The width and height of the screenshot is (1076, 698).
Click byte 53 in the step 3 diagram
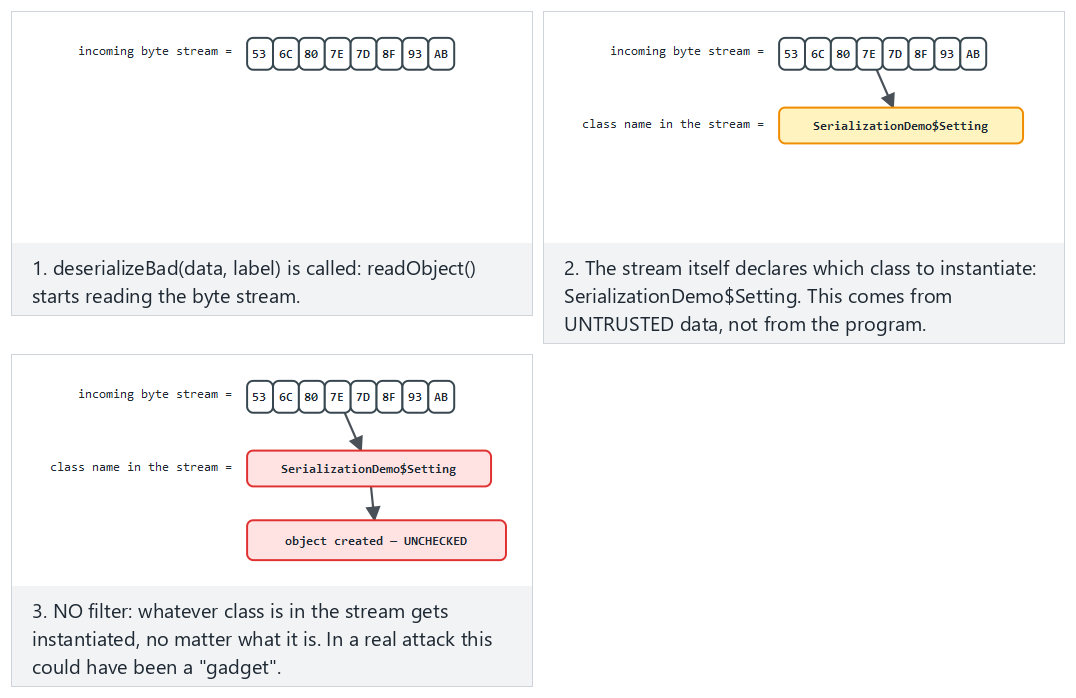259,397
